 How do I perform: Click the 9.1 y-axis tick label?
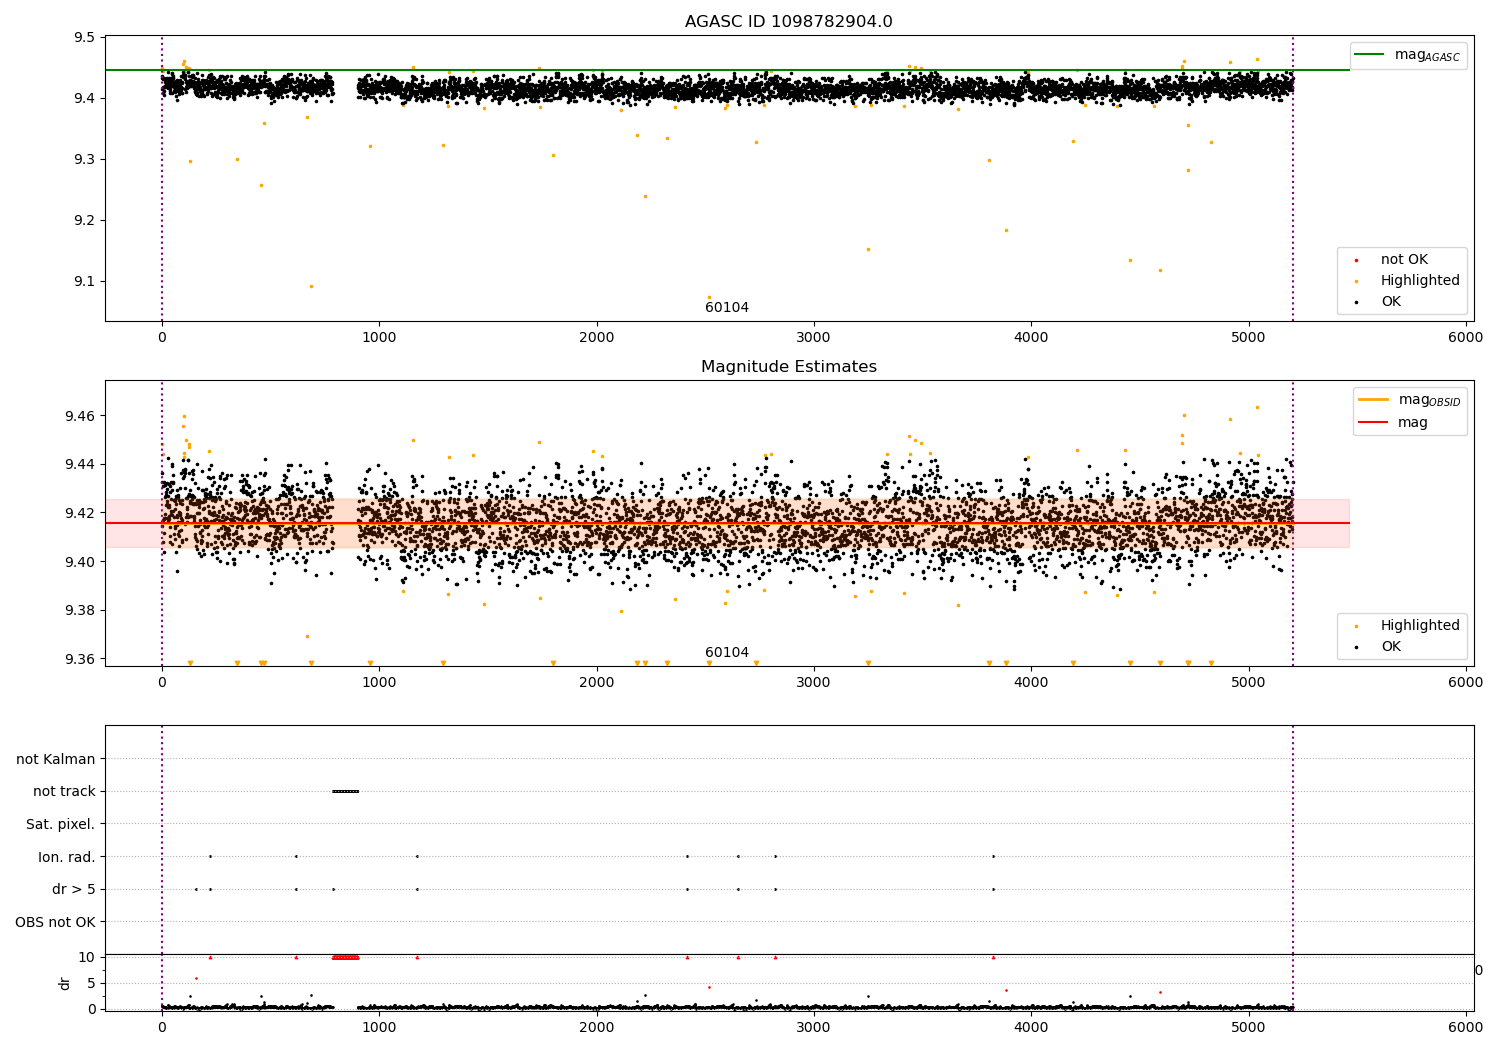pyautogui.click(x=85, y=282)
